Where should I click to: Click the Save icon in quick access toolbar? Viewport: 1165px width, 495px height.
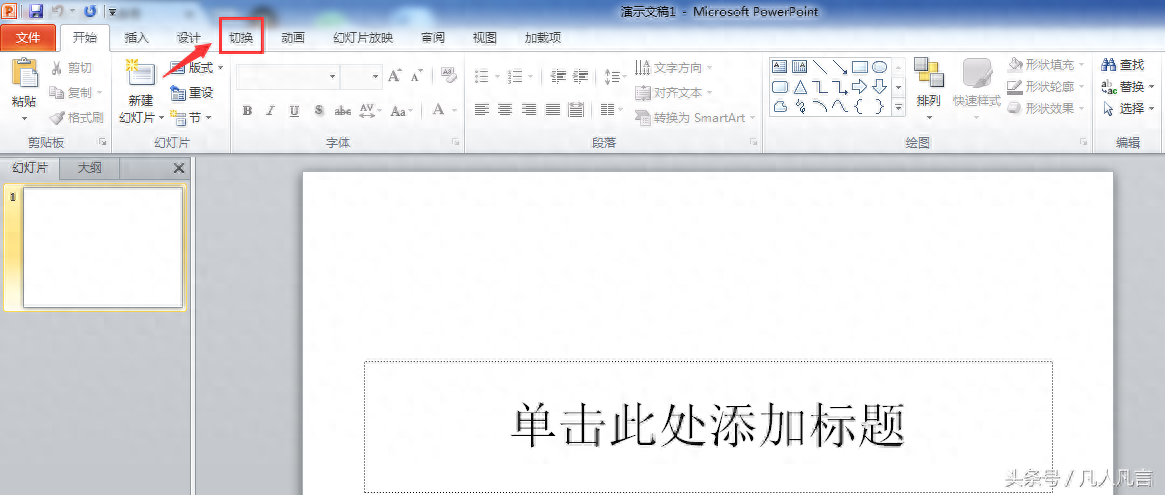[x=36, y=11]
